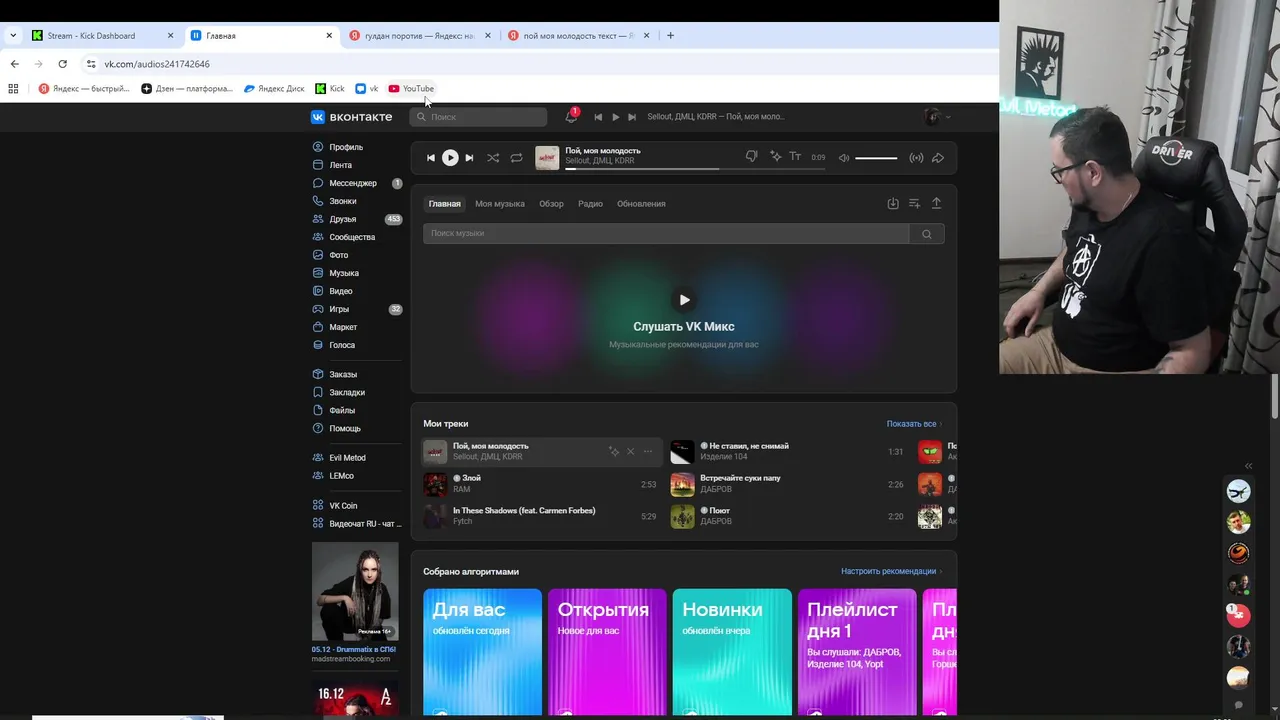Adjust the volume slider

point(876,158)
